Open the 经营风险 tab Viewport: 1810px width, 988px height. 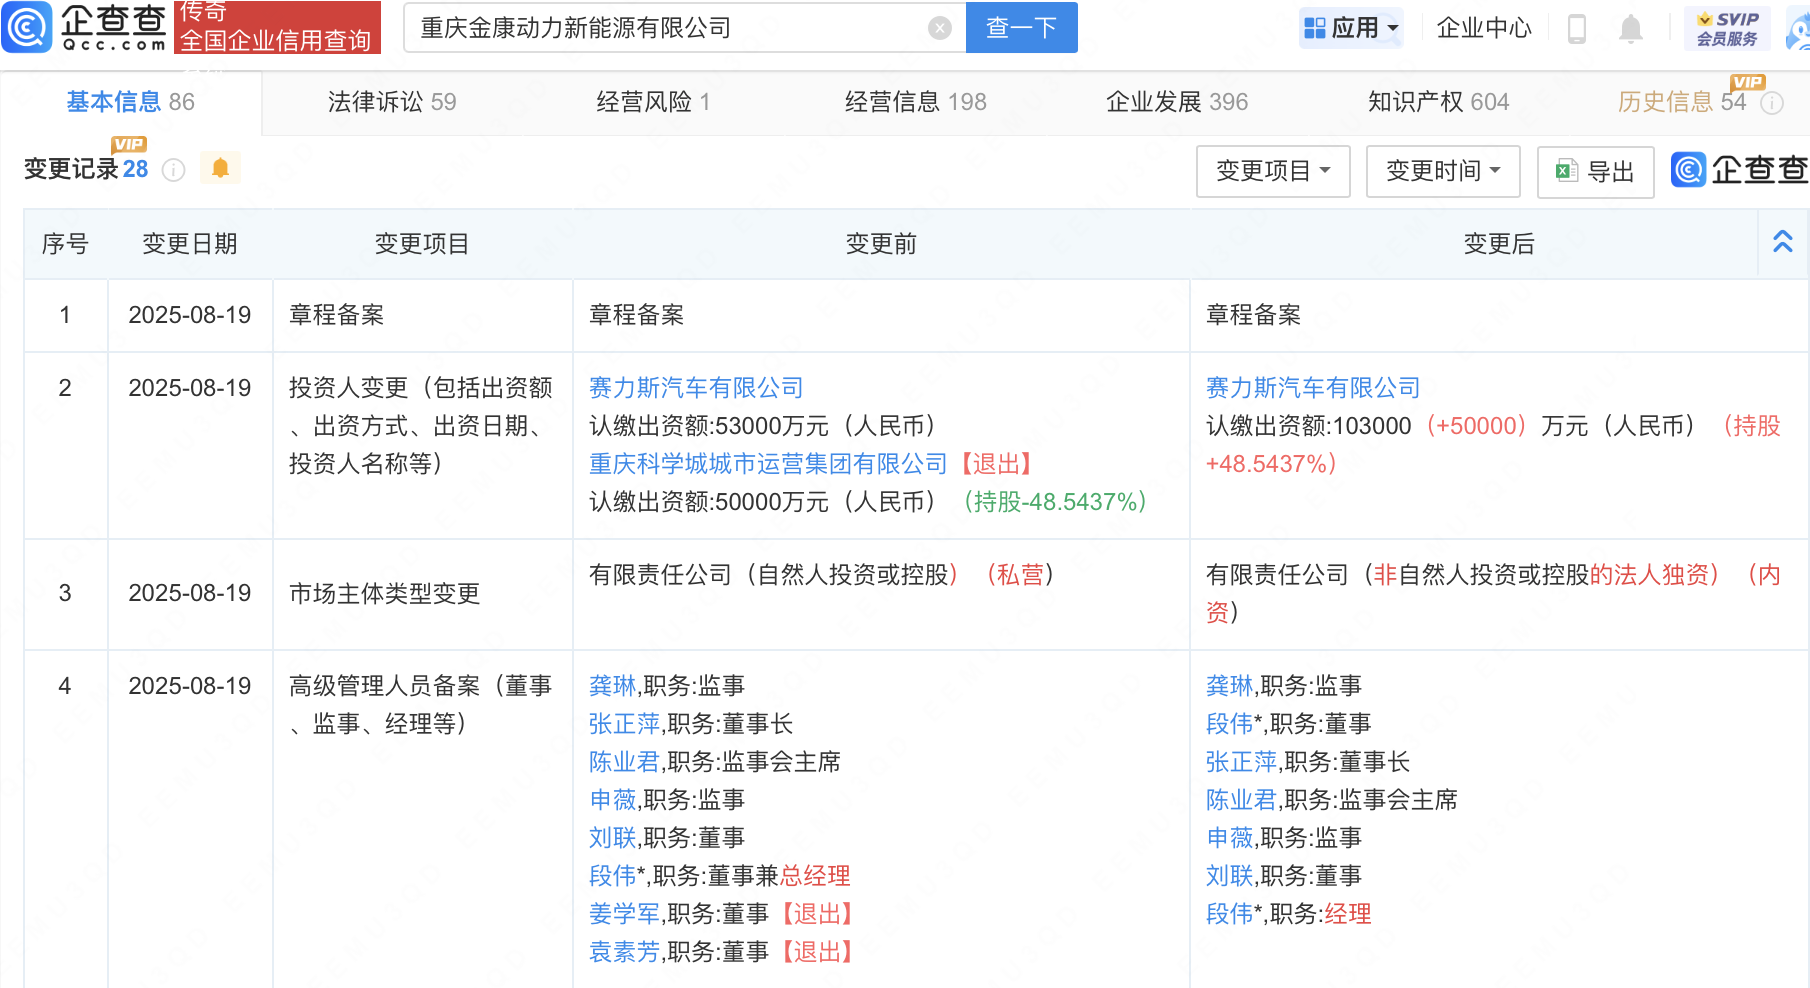[653, 102]
